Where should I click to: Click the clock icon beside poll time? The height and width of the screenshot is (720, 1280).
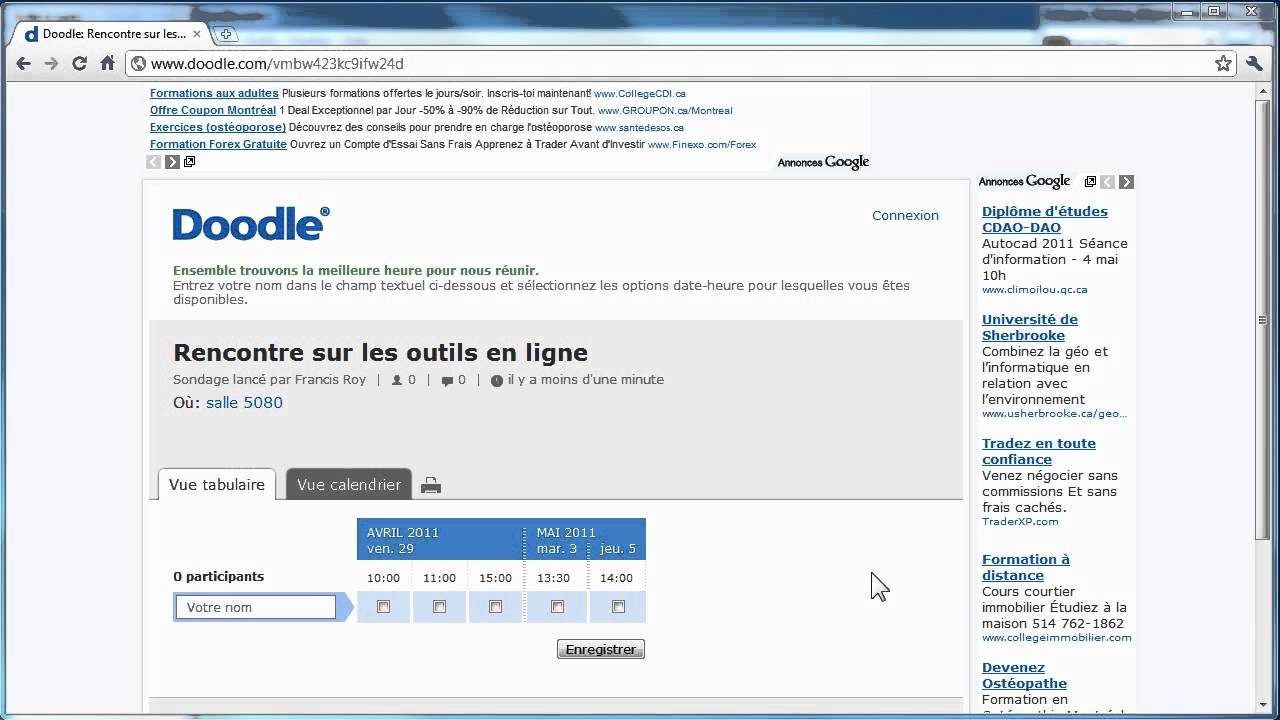[497, 380]
